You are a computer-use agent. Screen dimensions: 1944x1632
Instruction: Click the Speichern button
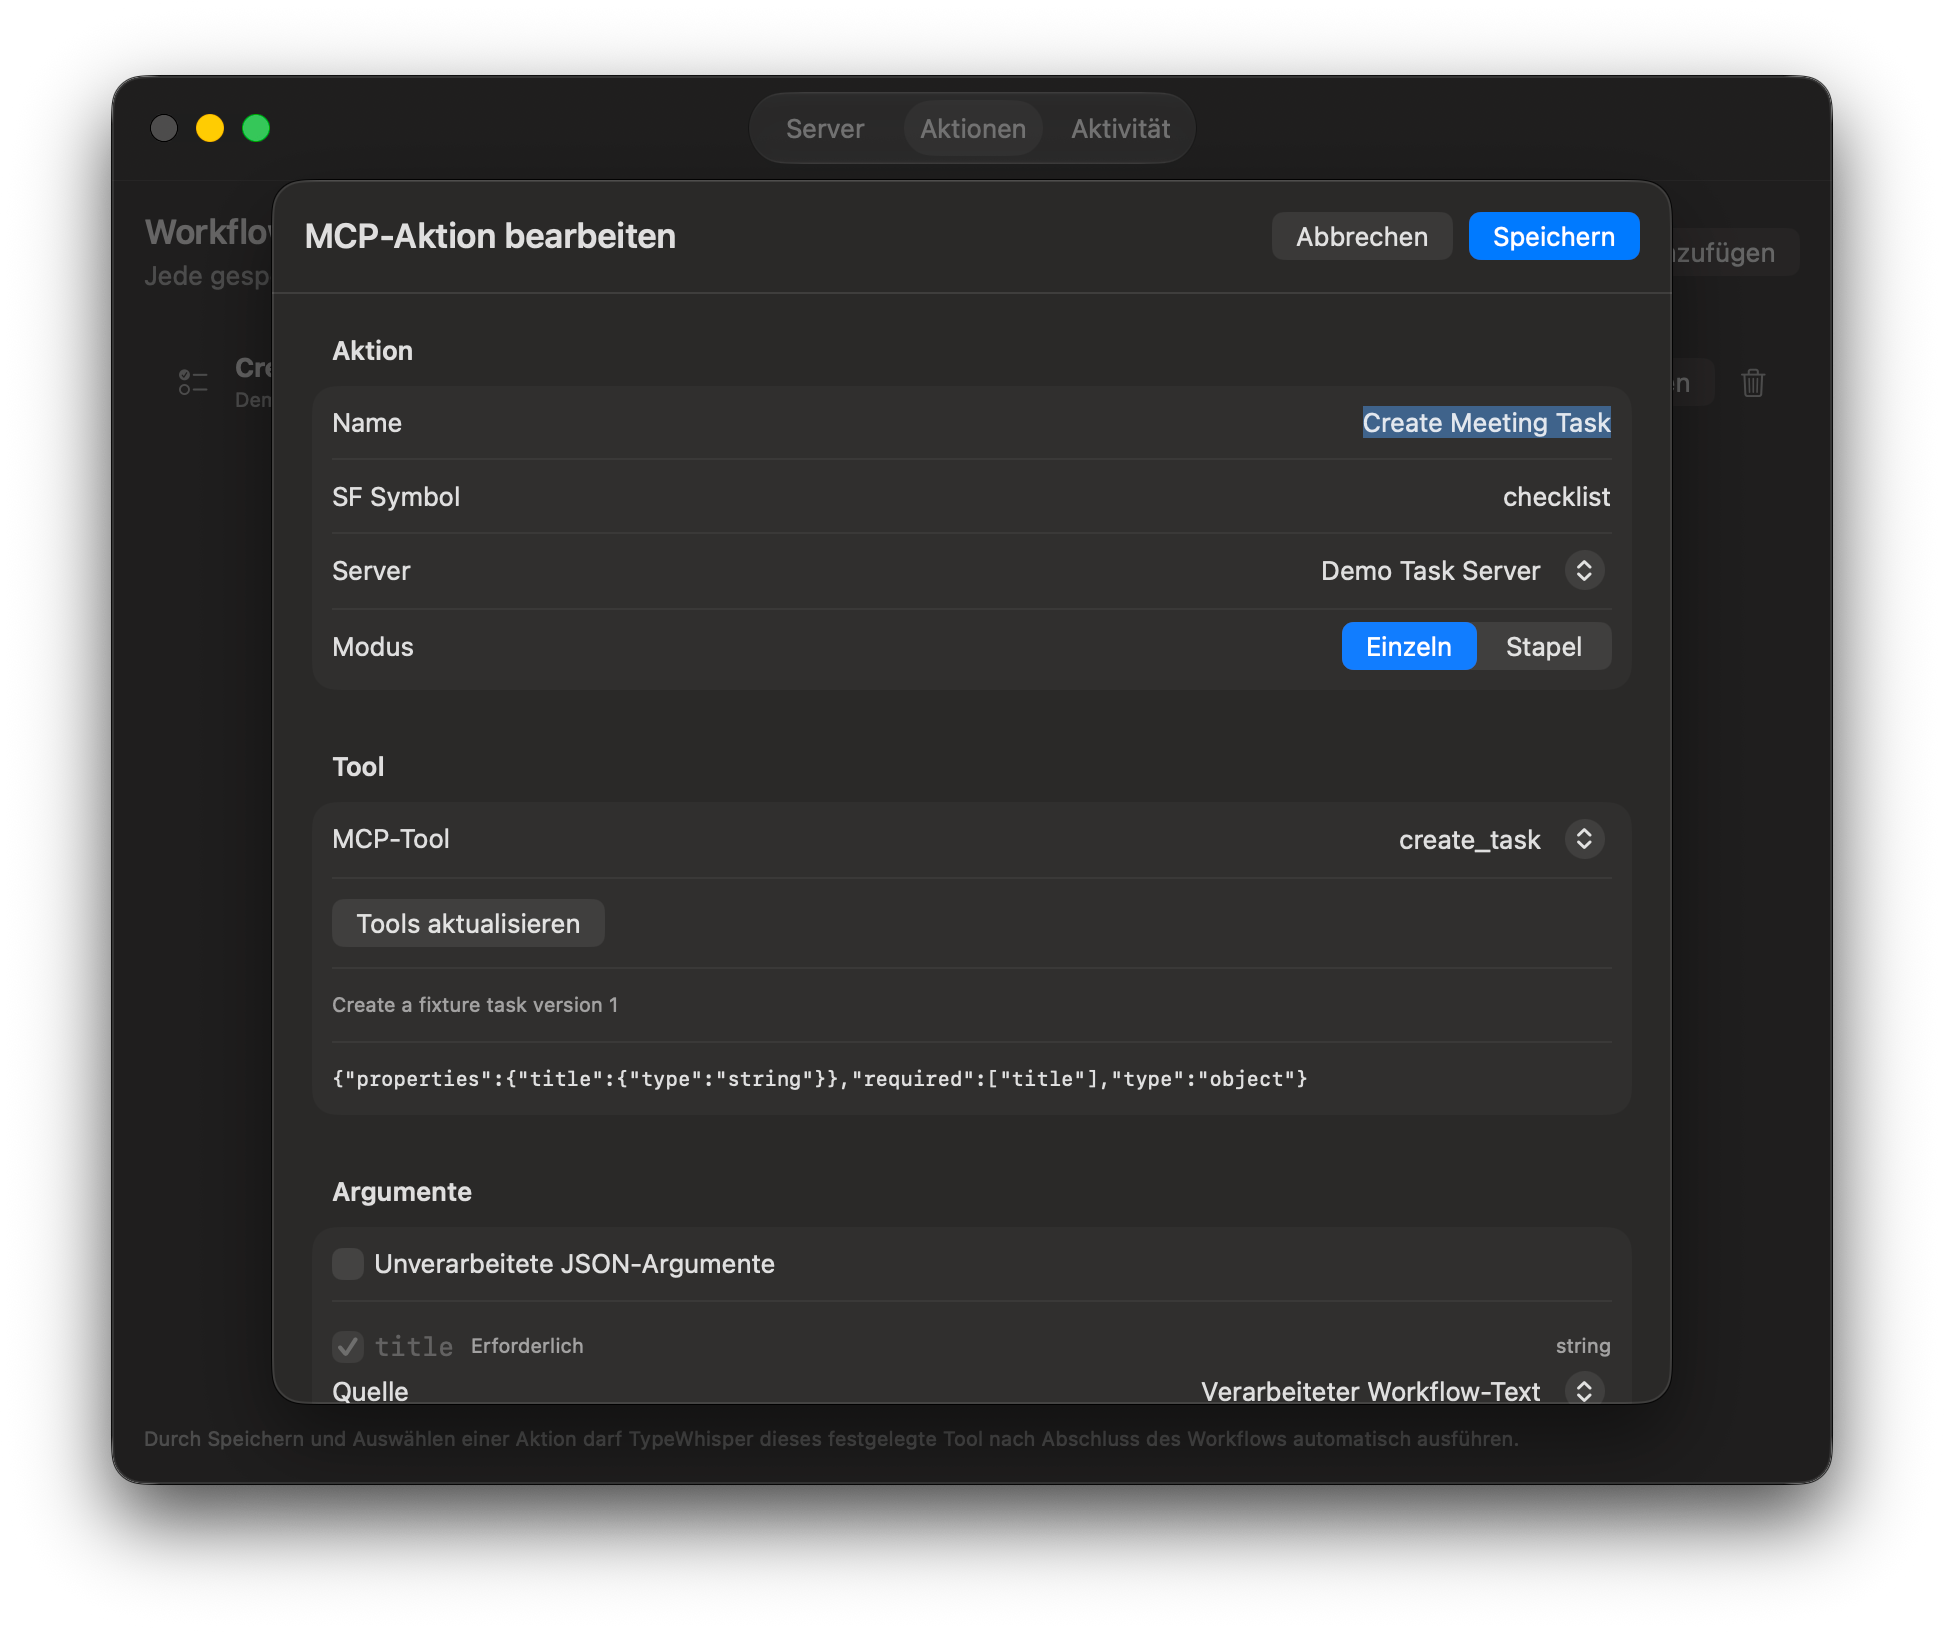[x=1553, y=237]
